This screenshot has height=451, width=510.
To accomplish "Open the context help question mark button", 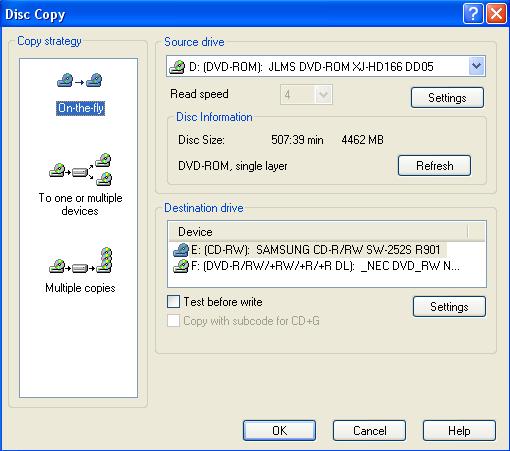I will (473, 14).
